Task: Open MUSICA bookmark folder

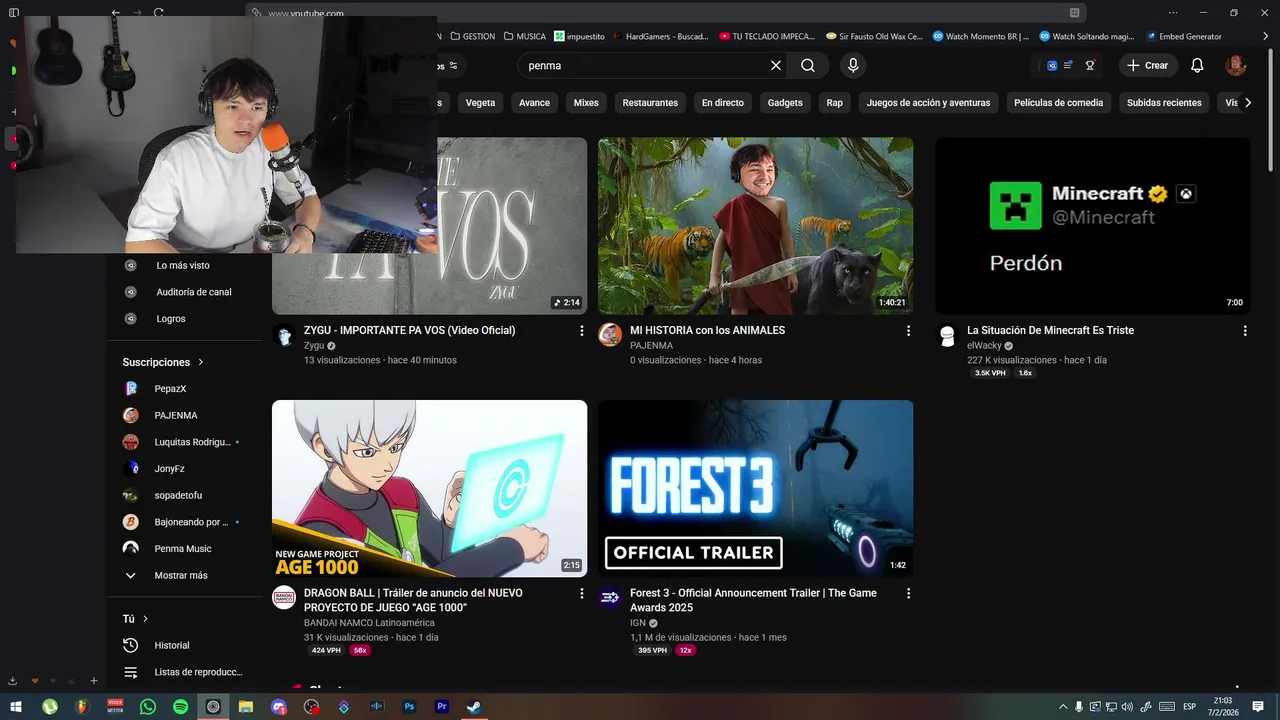Action: pos(525,36)
